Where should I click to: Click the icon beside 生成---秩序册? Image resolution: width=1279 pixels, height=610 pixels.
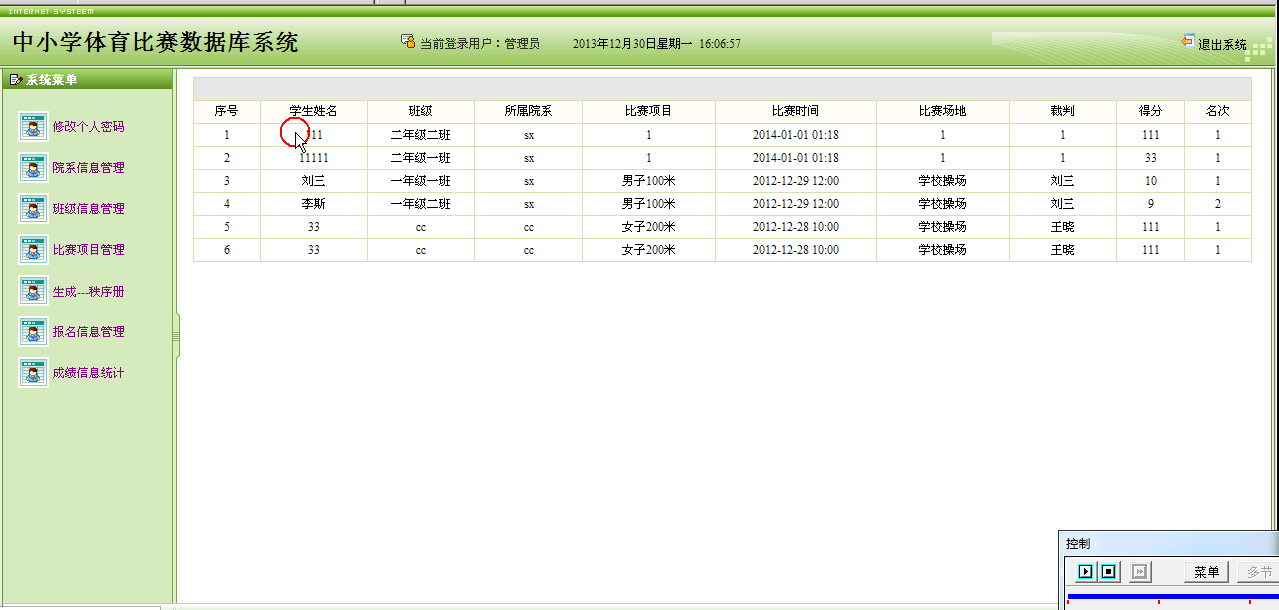33,291
